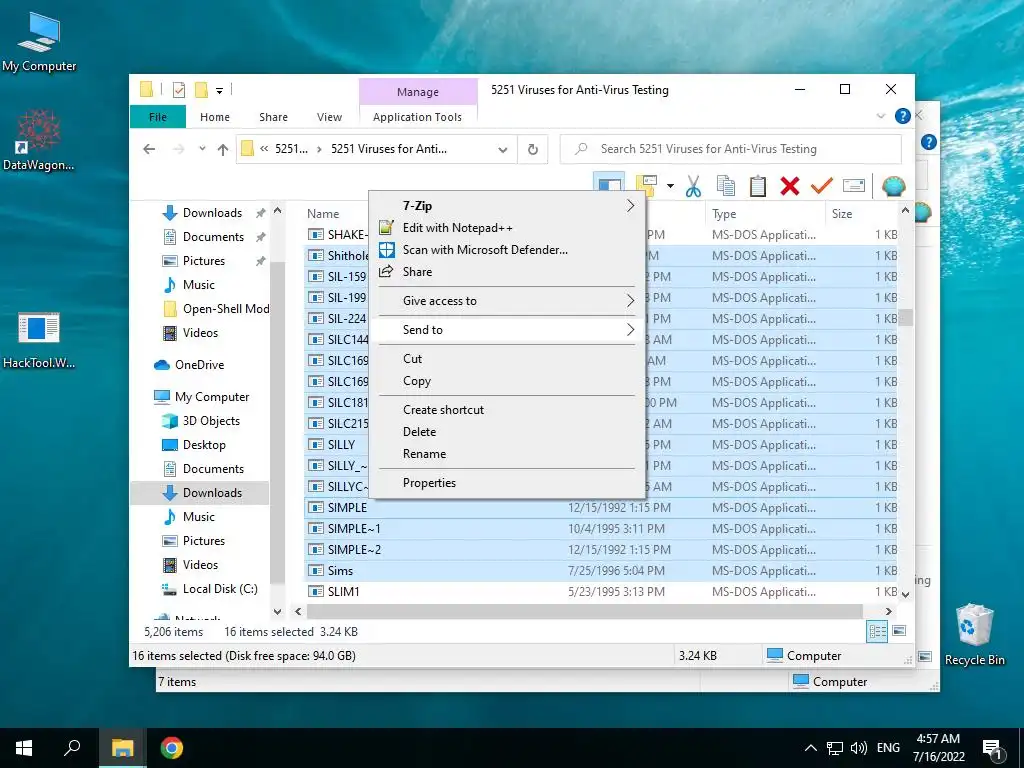Click the file list vertical scrollbar down arrow
The image size is (1024, 768).
[x=905, y=594]
